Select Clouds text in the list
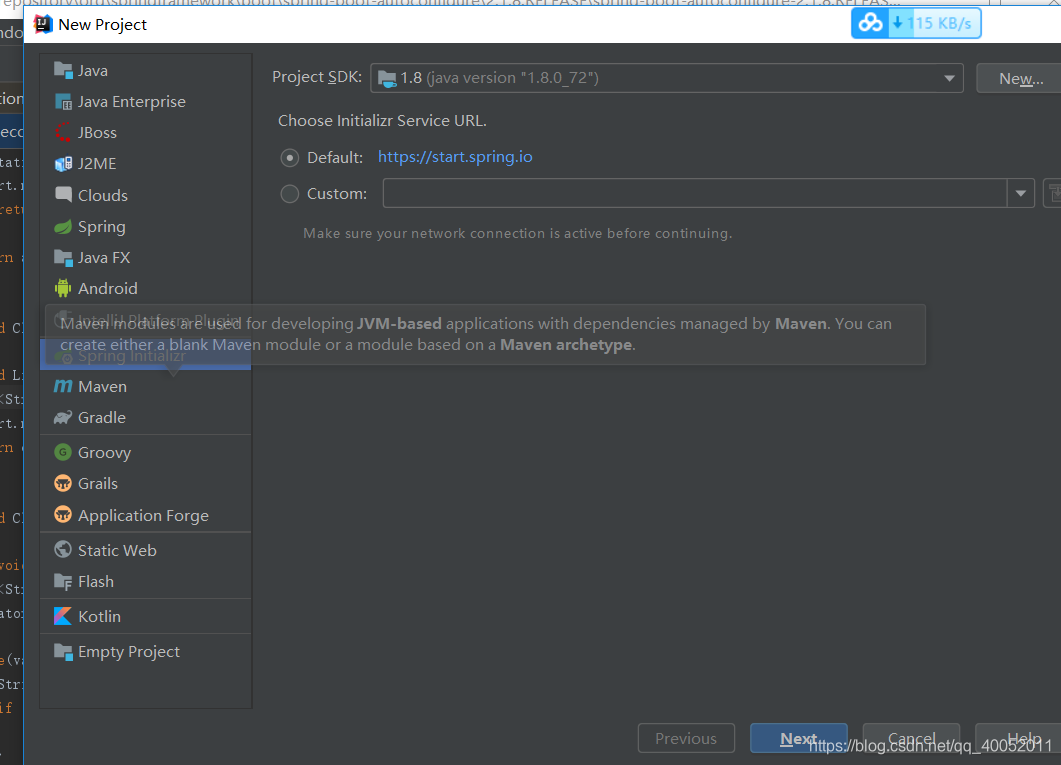Viewport: 1061px width, 765px height. click(103, 195)
